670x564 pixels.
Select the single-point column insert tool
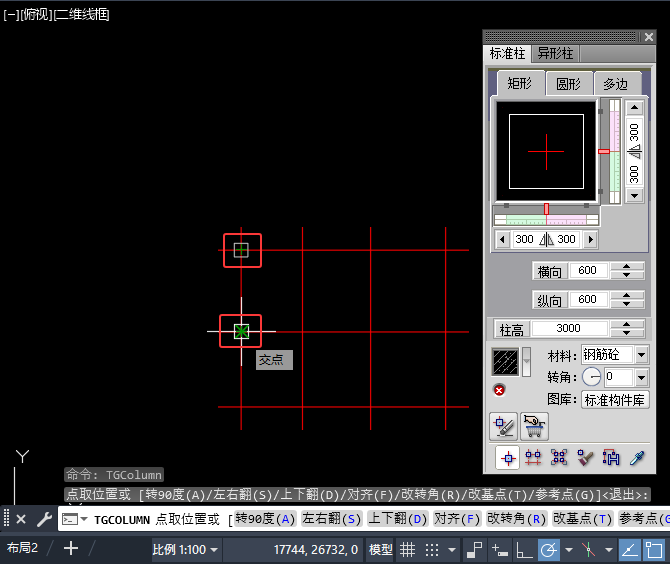click(x=508, y=458)
